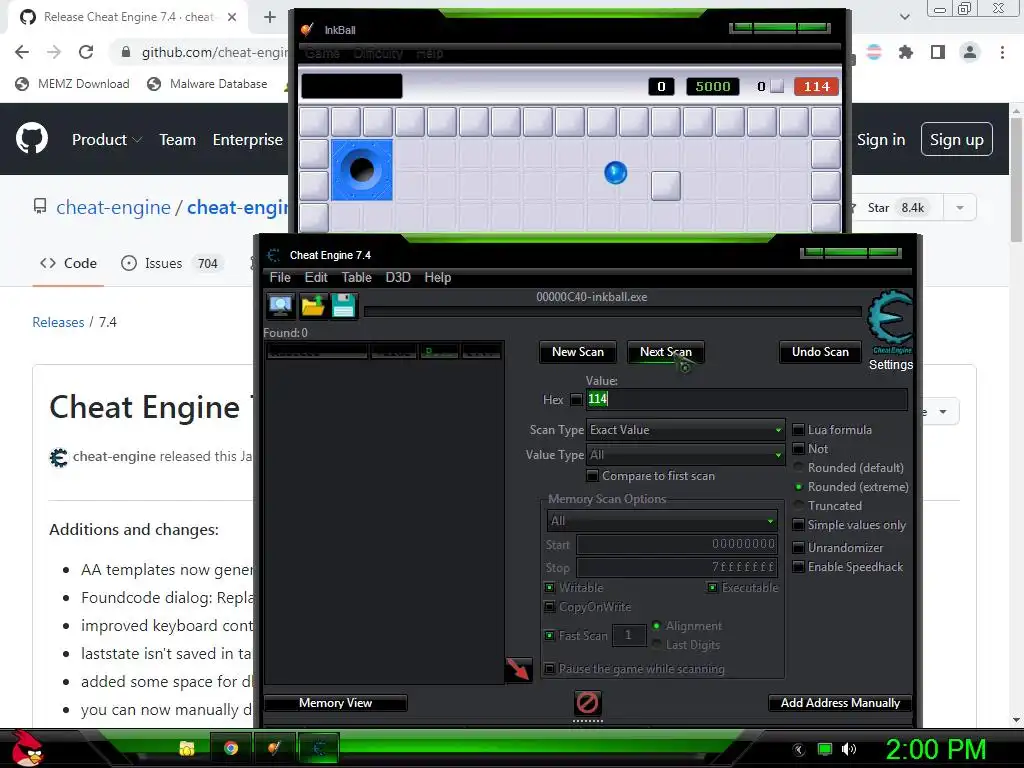Click the Chrome taskbar icon
The height and width of the screenshot is (768, 1024).
231,748
